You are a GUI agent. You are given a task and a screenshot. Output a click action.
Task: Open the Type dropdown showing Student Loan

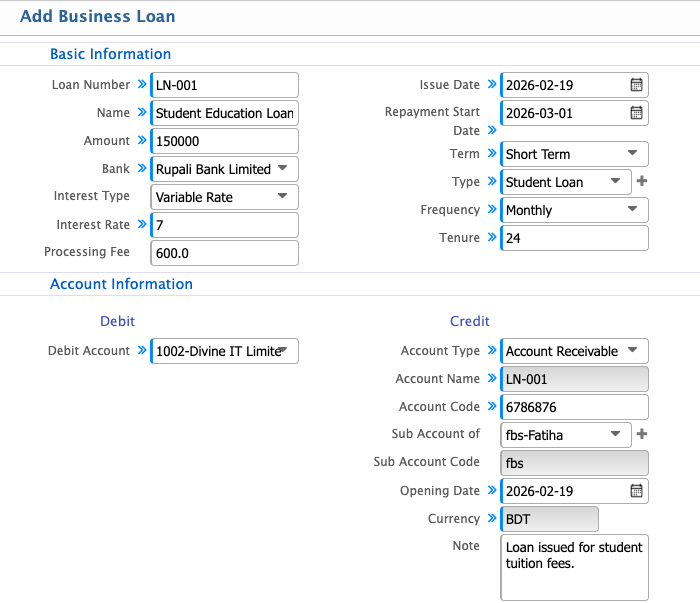tap(565, 182)
